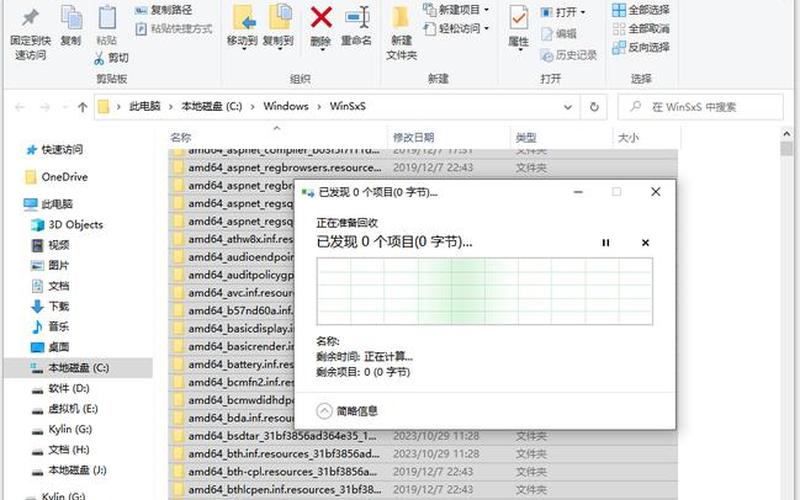Click Invert selection (反向选择)

click(x=641, y=47)
